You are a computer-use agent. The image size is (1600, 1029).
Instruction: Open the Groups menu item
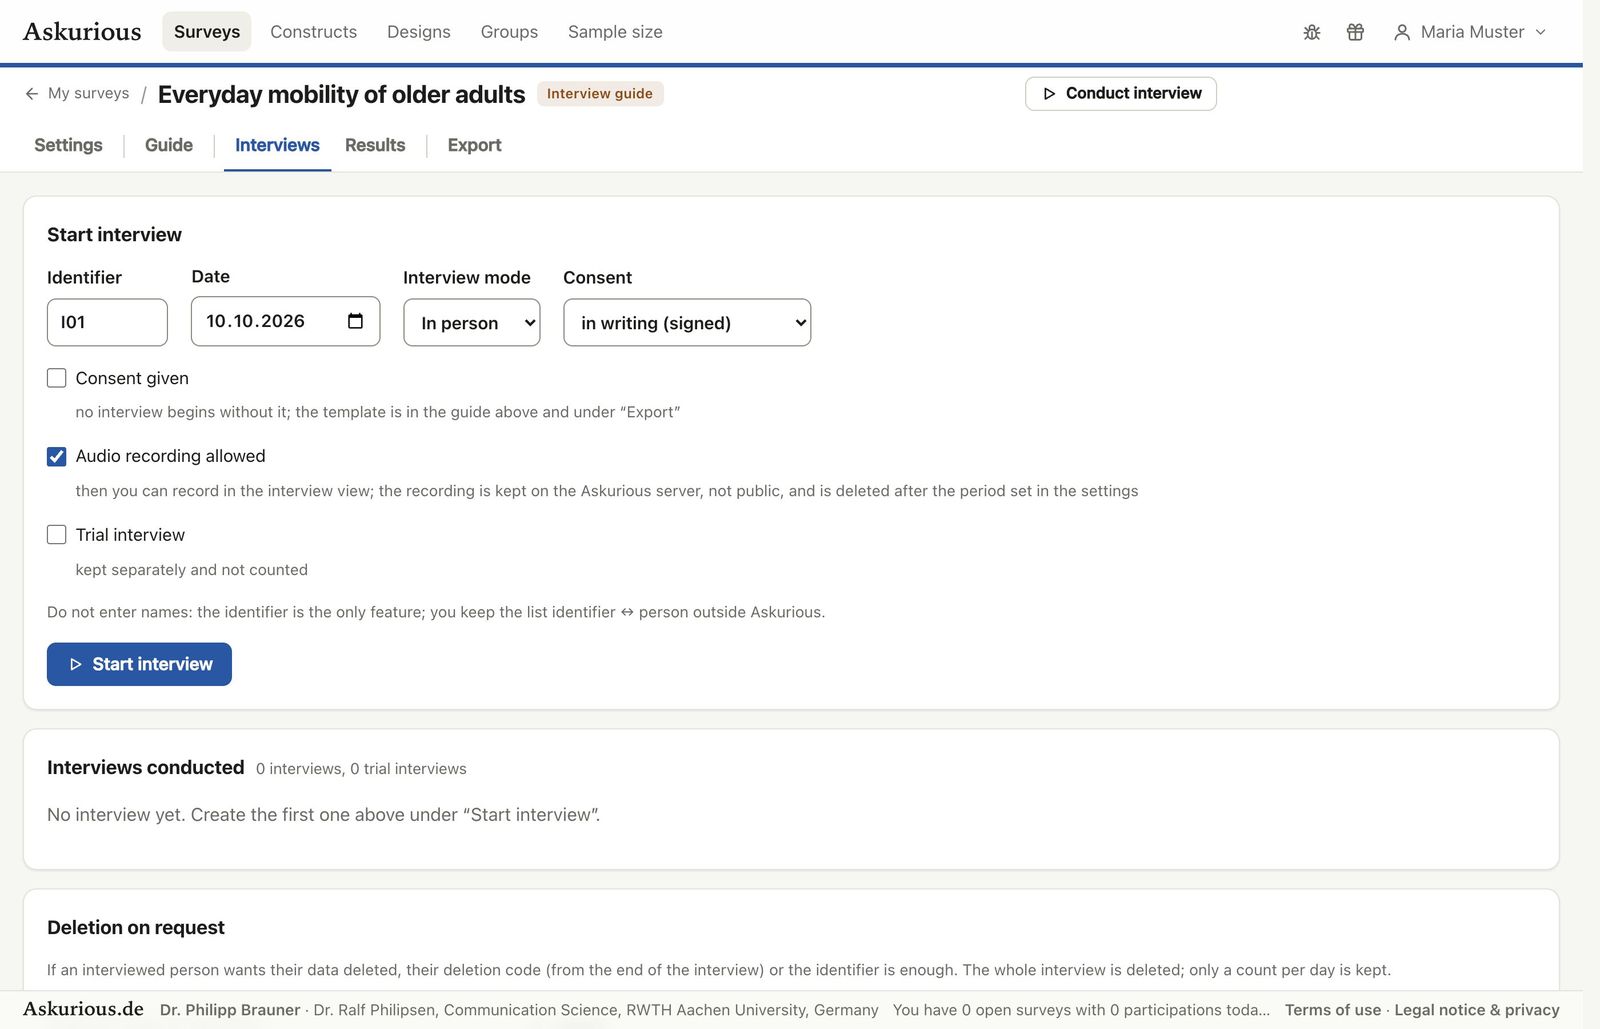[509, 32]
